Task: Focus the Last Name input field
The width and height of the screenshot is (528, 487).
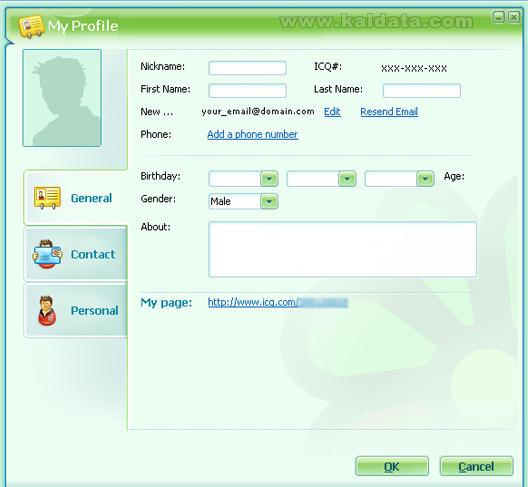Action: tap(422, 91)
